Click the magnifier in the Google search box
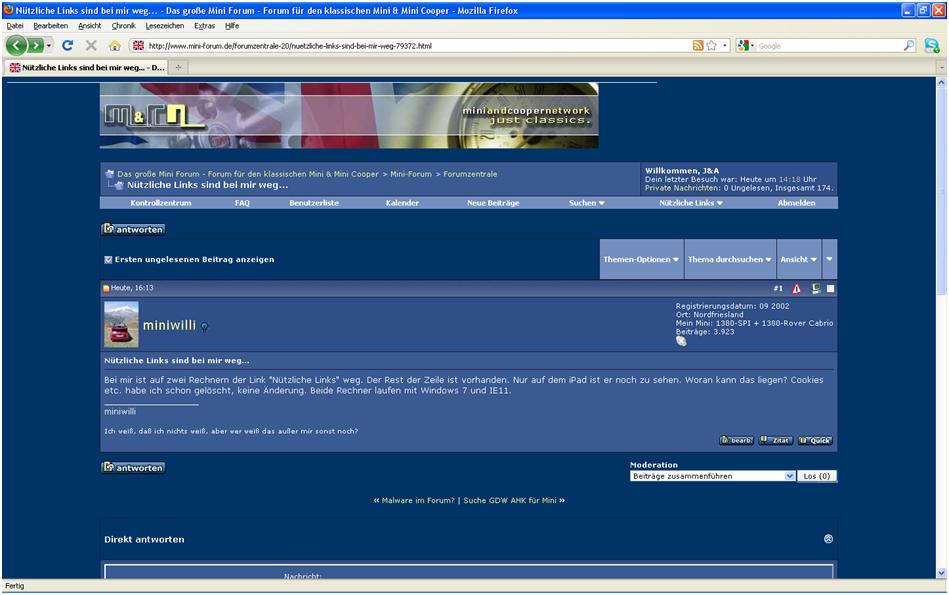The width and height of the screenshot is (949, 595). 909,45
